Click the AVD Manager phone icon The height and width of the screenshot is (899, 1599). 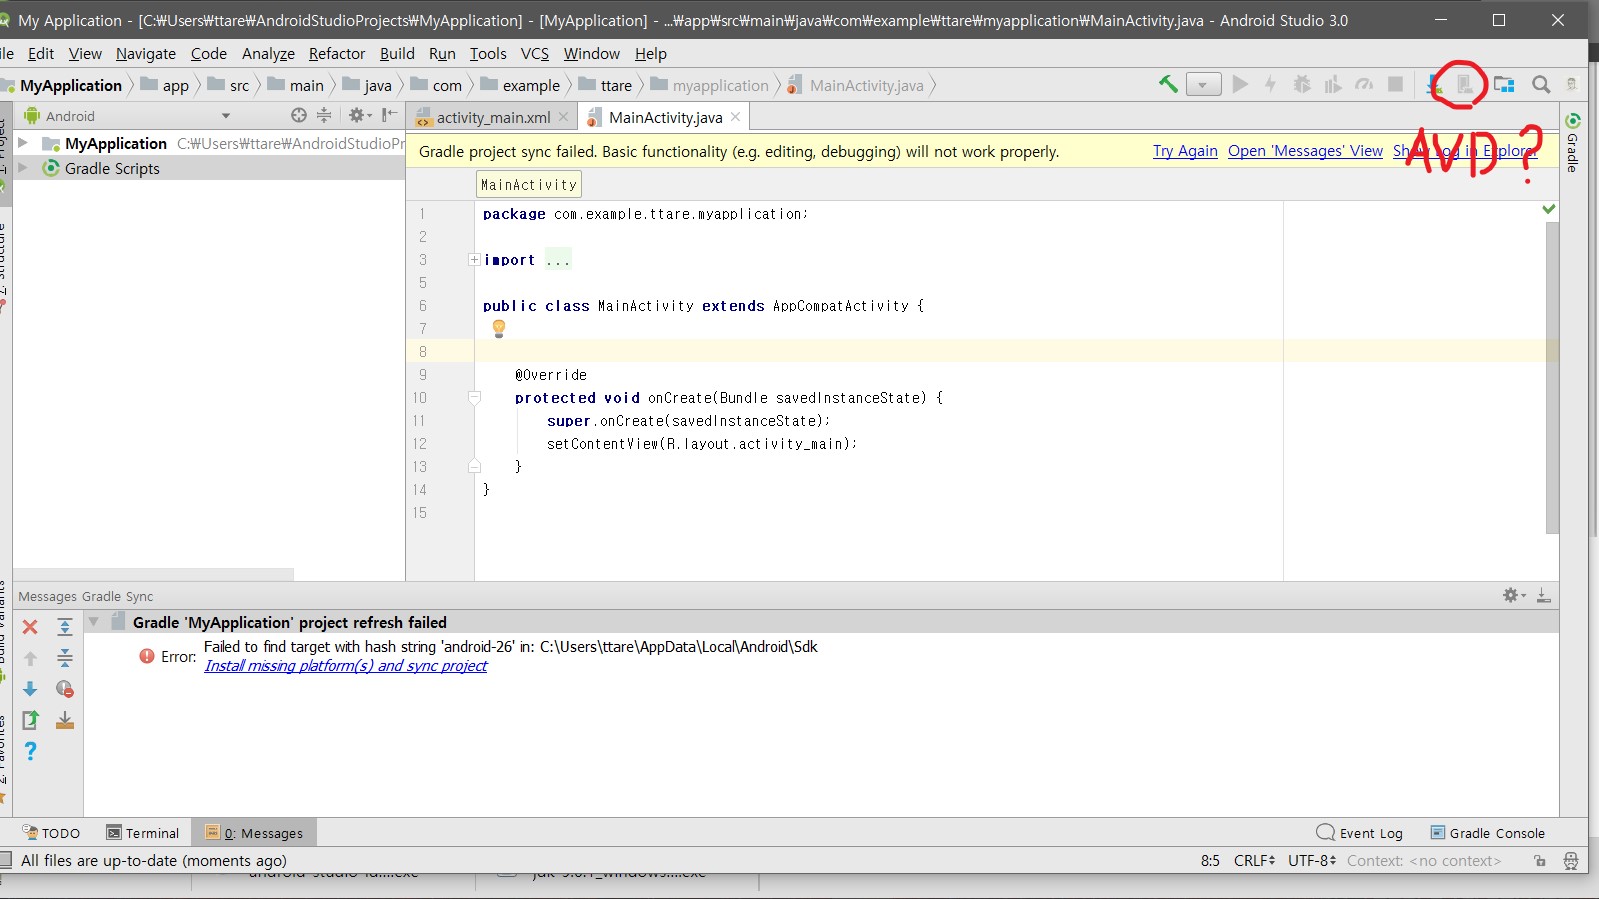click(x=1465, y=85)
